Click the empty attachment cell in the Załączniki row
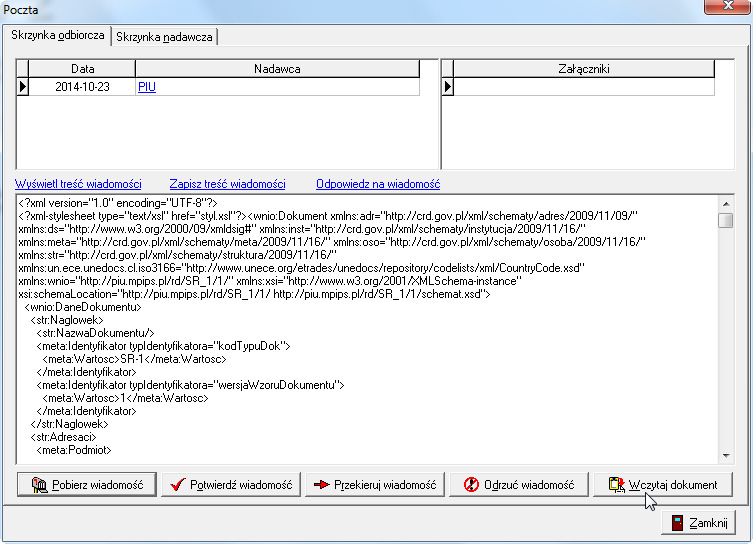The width and height of the screenshot is (753, 544). [x=583, y=87]
